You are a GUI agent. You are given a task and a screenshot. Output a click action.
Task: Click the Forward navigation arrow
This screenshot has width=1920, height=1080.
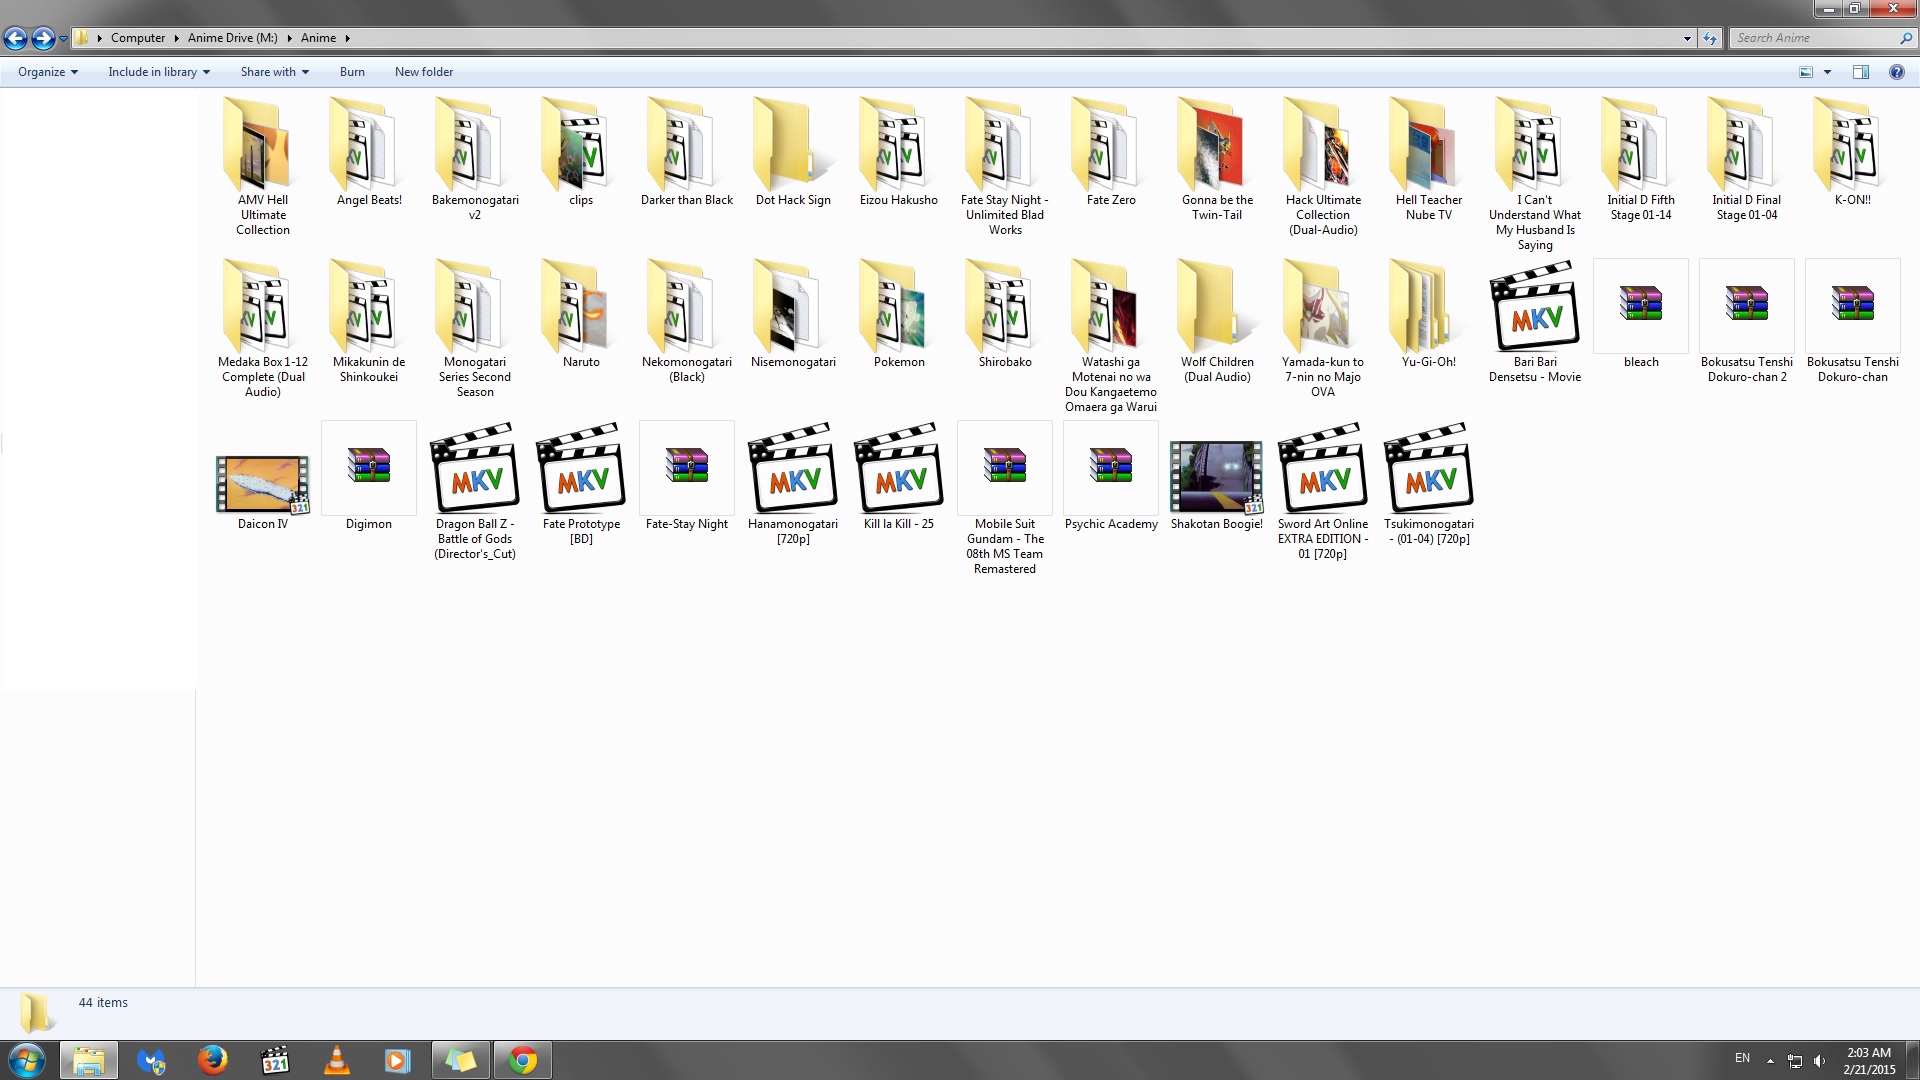tap(43, 38)
